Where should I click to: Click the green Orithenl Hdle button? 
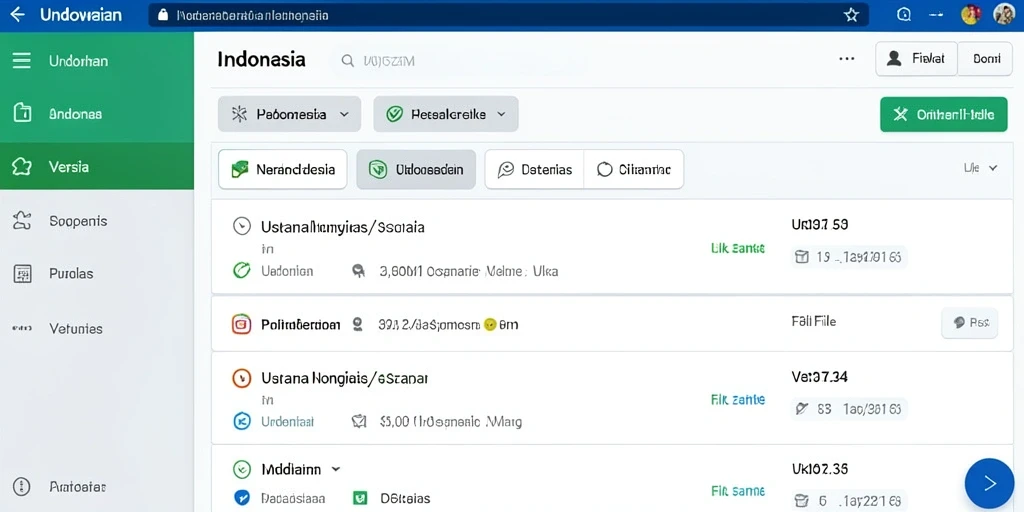click(944, 114)
